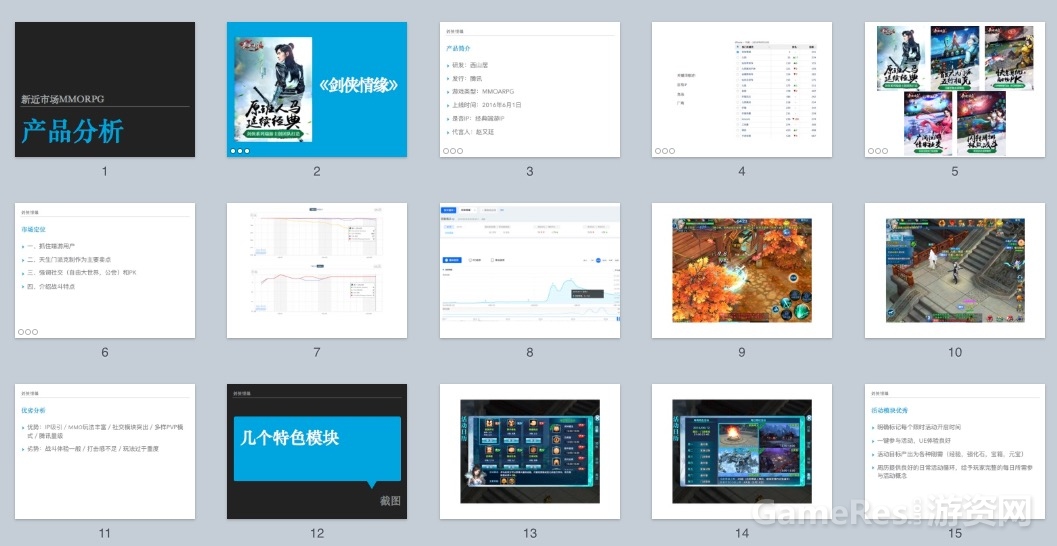This screenshot has height=546, width=1057.
Task: Click slide number label 12
Action: pyautogui.click(x=317, y=533)
